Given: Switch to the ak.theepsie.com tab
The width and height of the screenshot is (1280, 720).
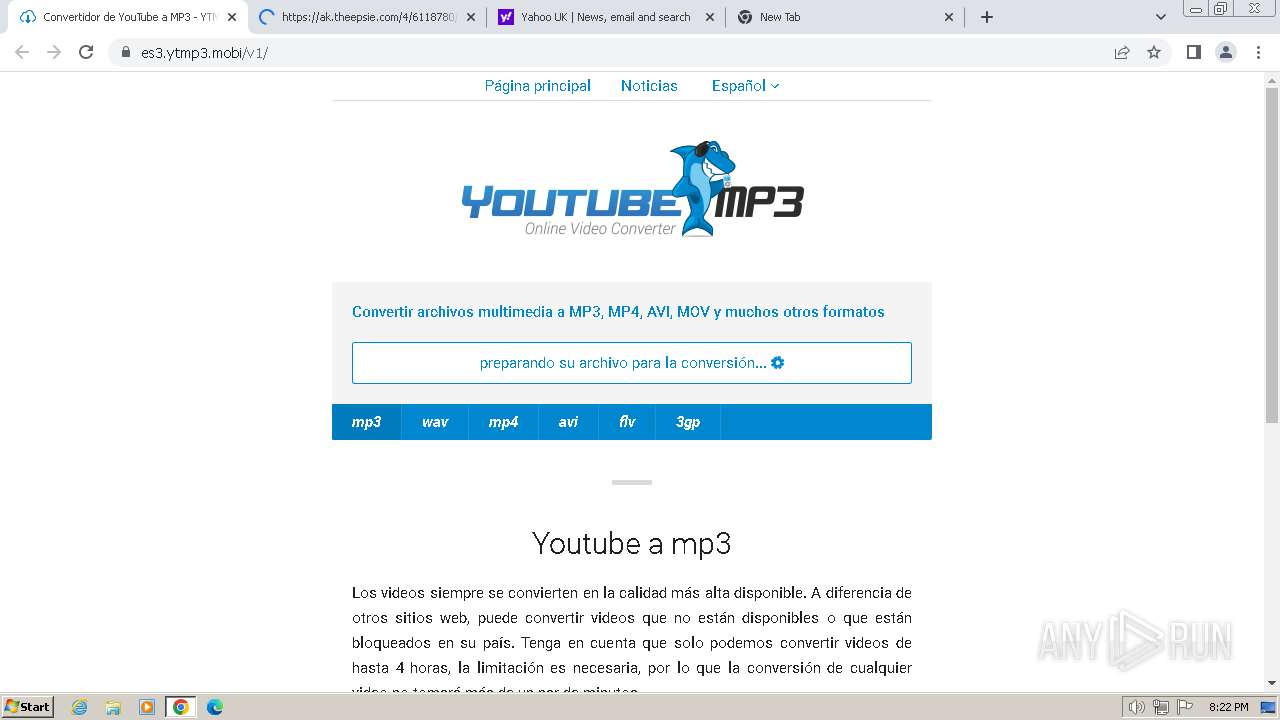Looking at the screenshot, I should pyautogui.click(x=366, y=17).
